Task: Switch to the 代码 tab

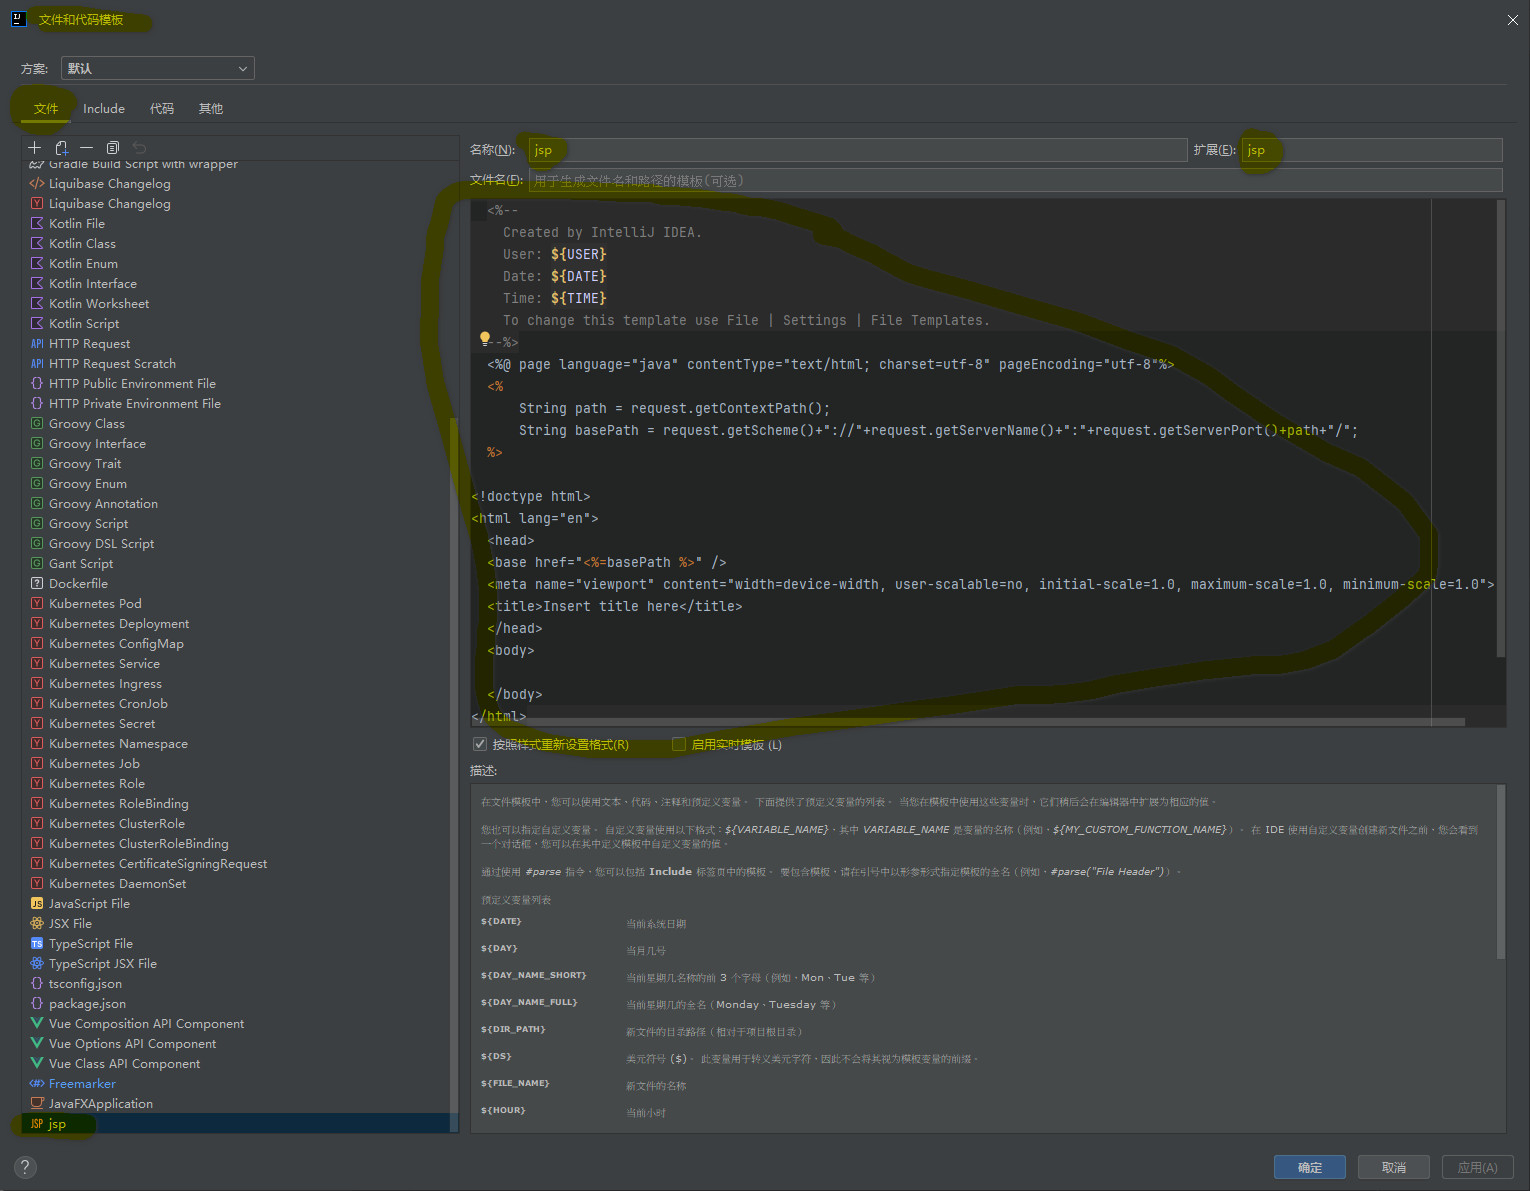Action: tap(162, 109)
